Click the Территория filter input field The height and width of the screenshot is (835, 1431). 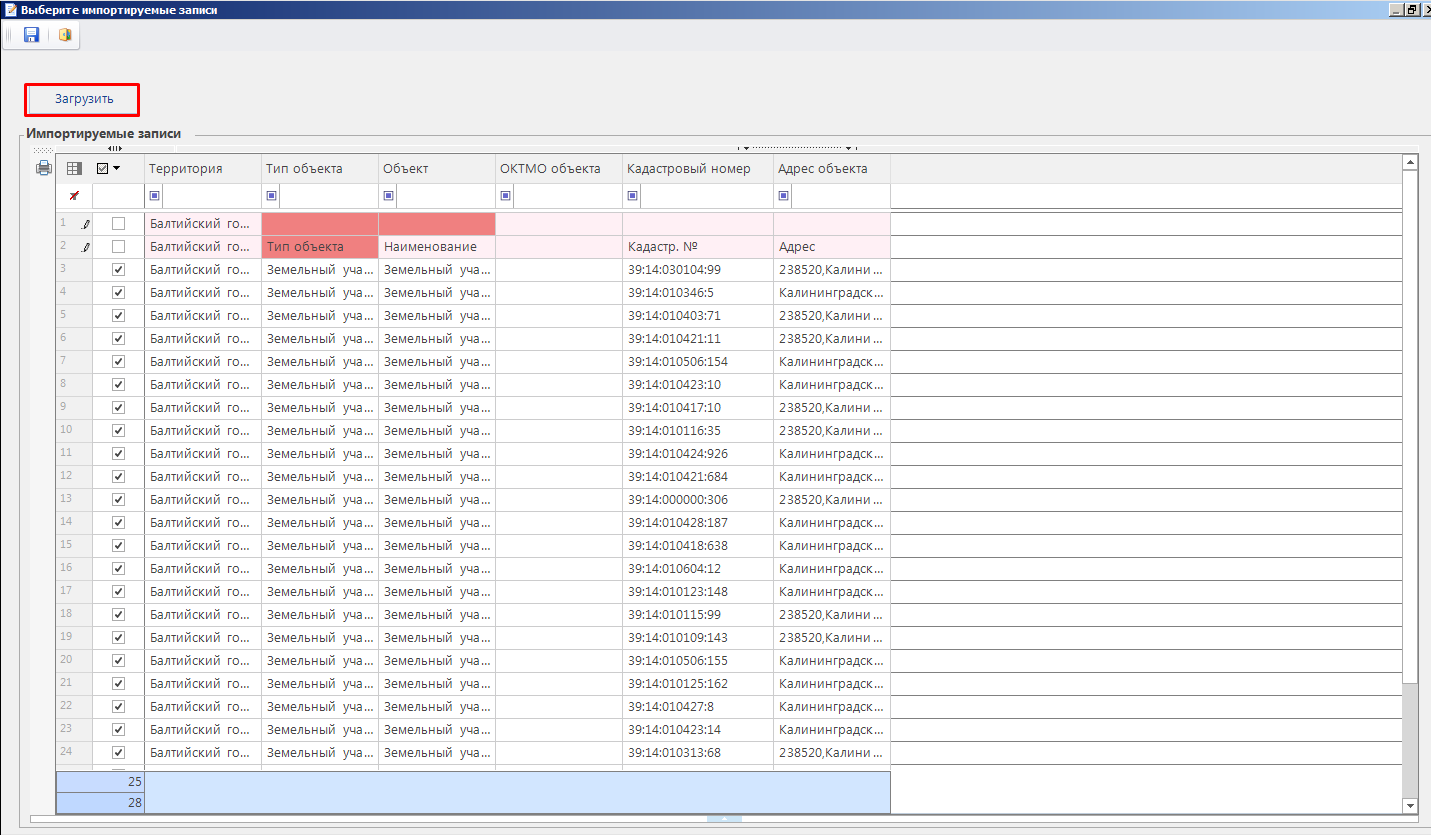click(211, 196)
